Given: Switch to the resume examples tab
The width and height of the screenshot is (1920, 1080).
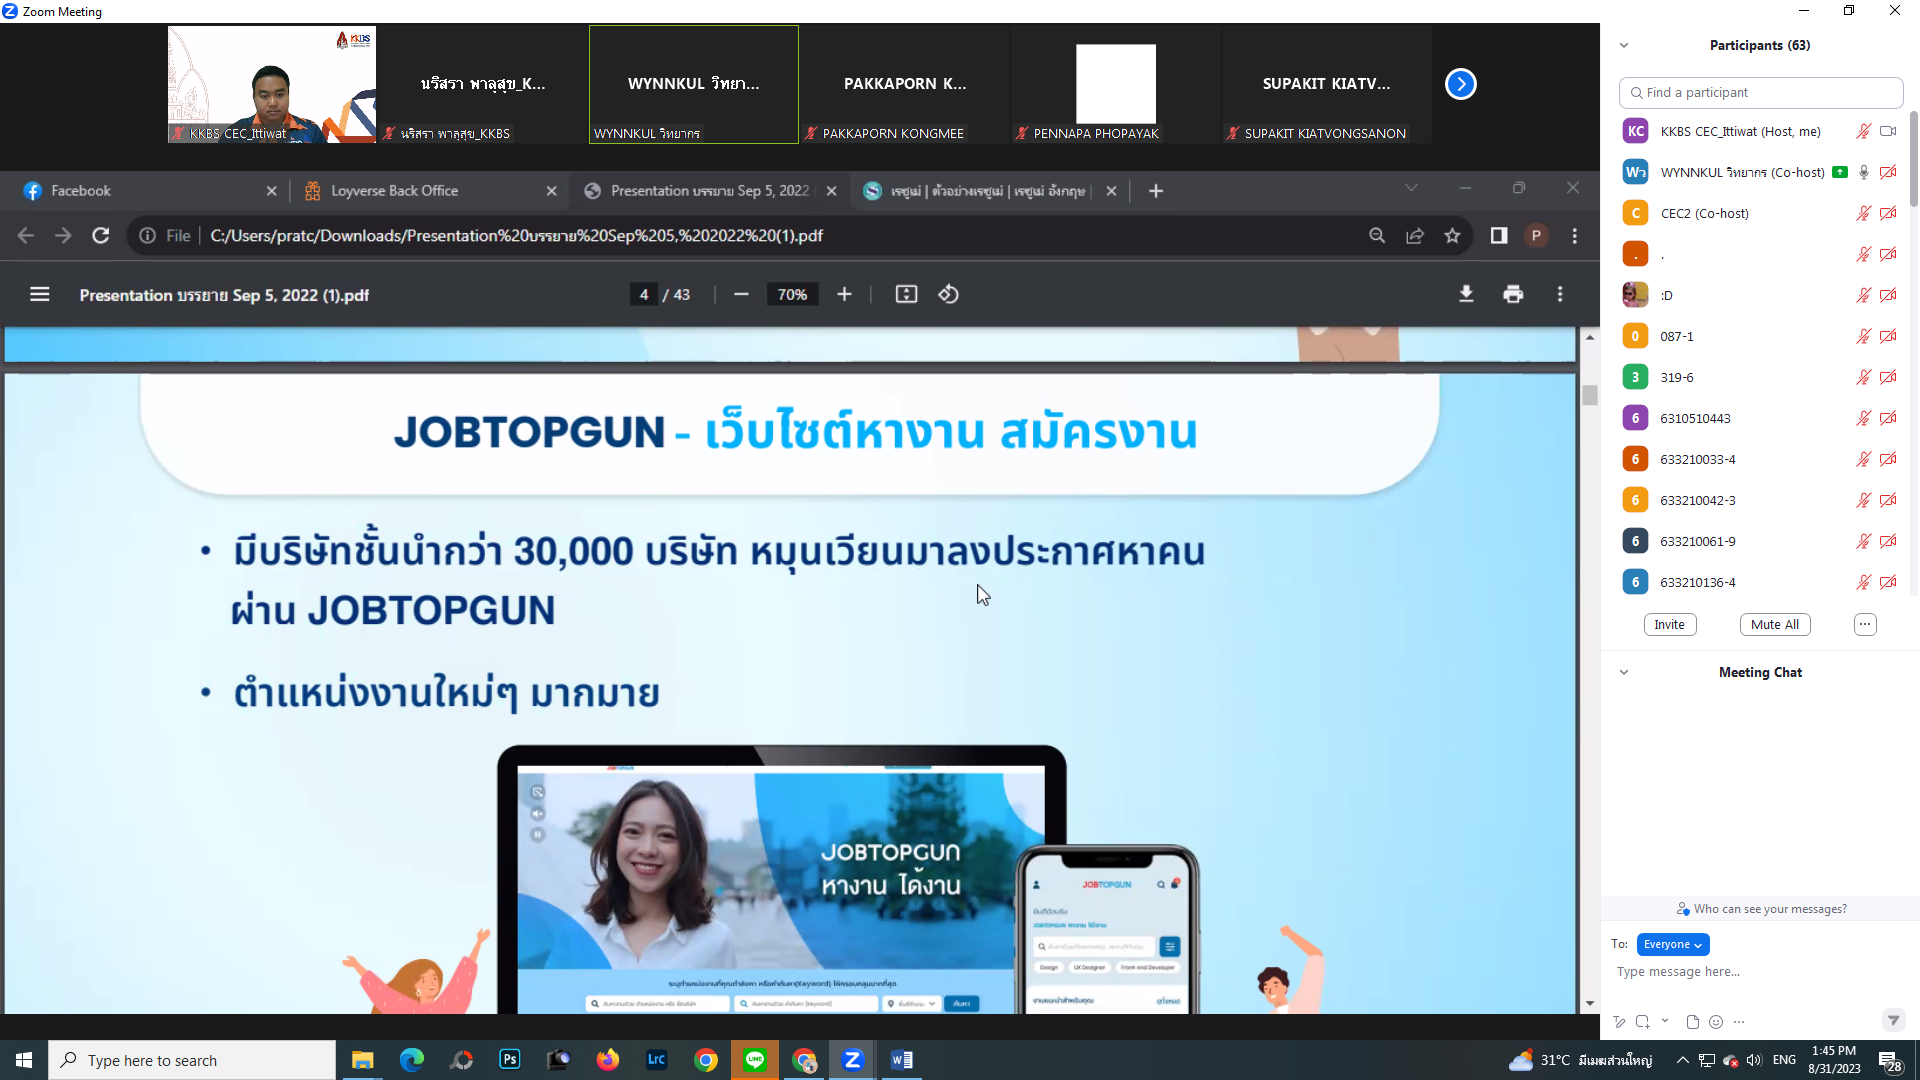Looking at the screenshot, I should click(990, 191).
